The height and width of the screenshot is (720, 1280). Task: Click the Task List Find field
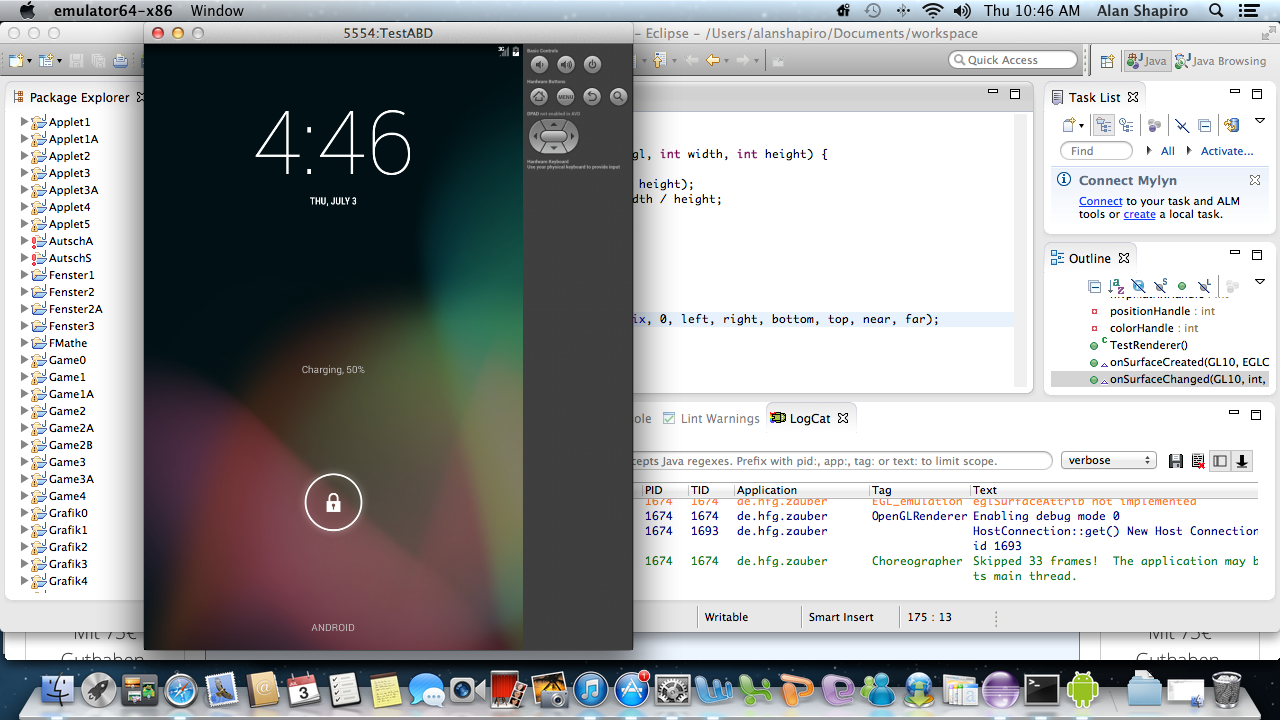[1096, 151]
